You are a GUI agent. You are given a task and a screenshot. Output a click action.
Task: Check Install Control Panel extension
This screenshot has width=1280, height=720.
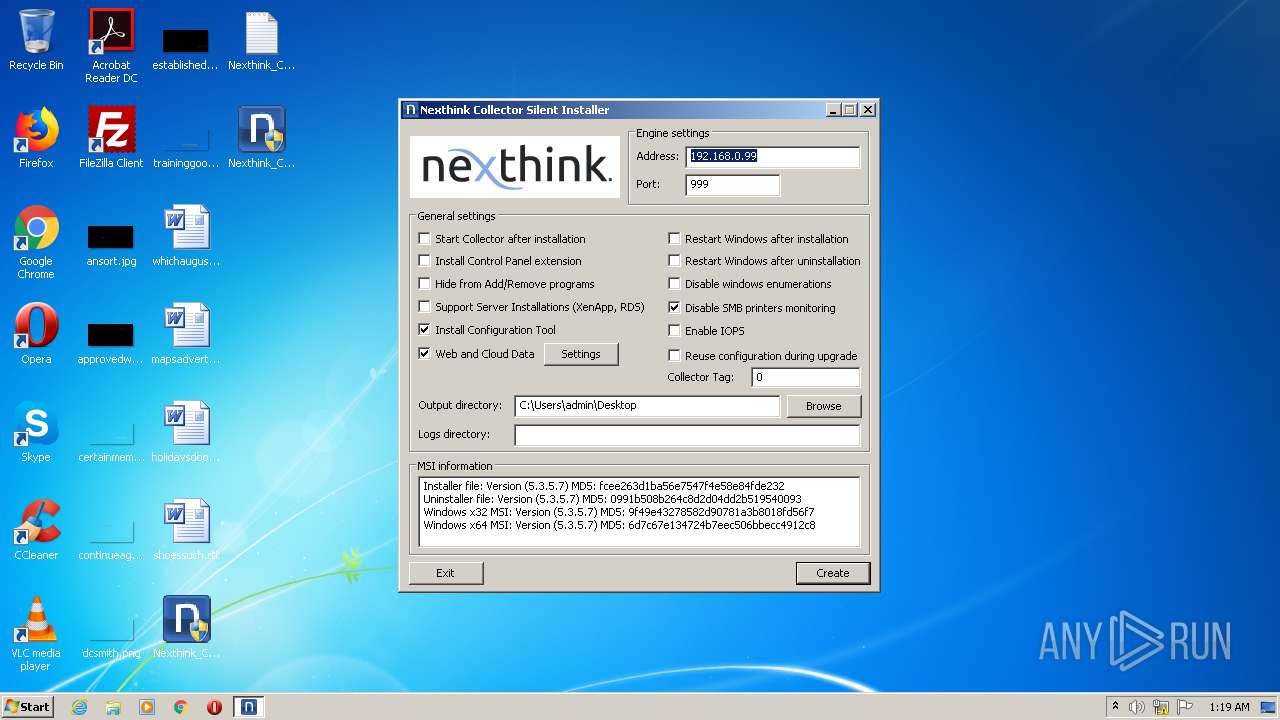pyautogui.click(x=424, y=261)
